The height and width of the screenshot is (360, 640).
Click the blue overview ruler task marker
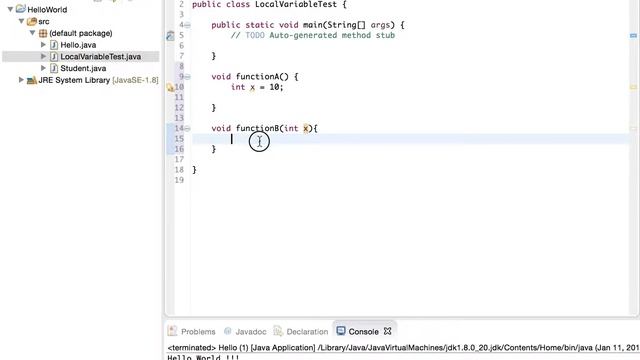tap(633, 36)
